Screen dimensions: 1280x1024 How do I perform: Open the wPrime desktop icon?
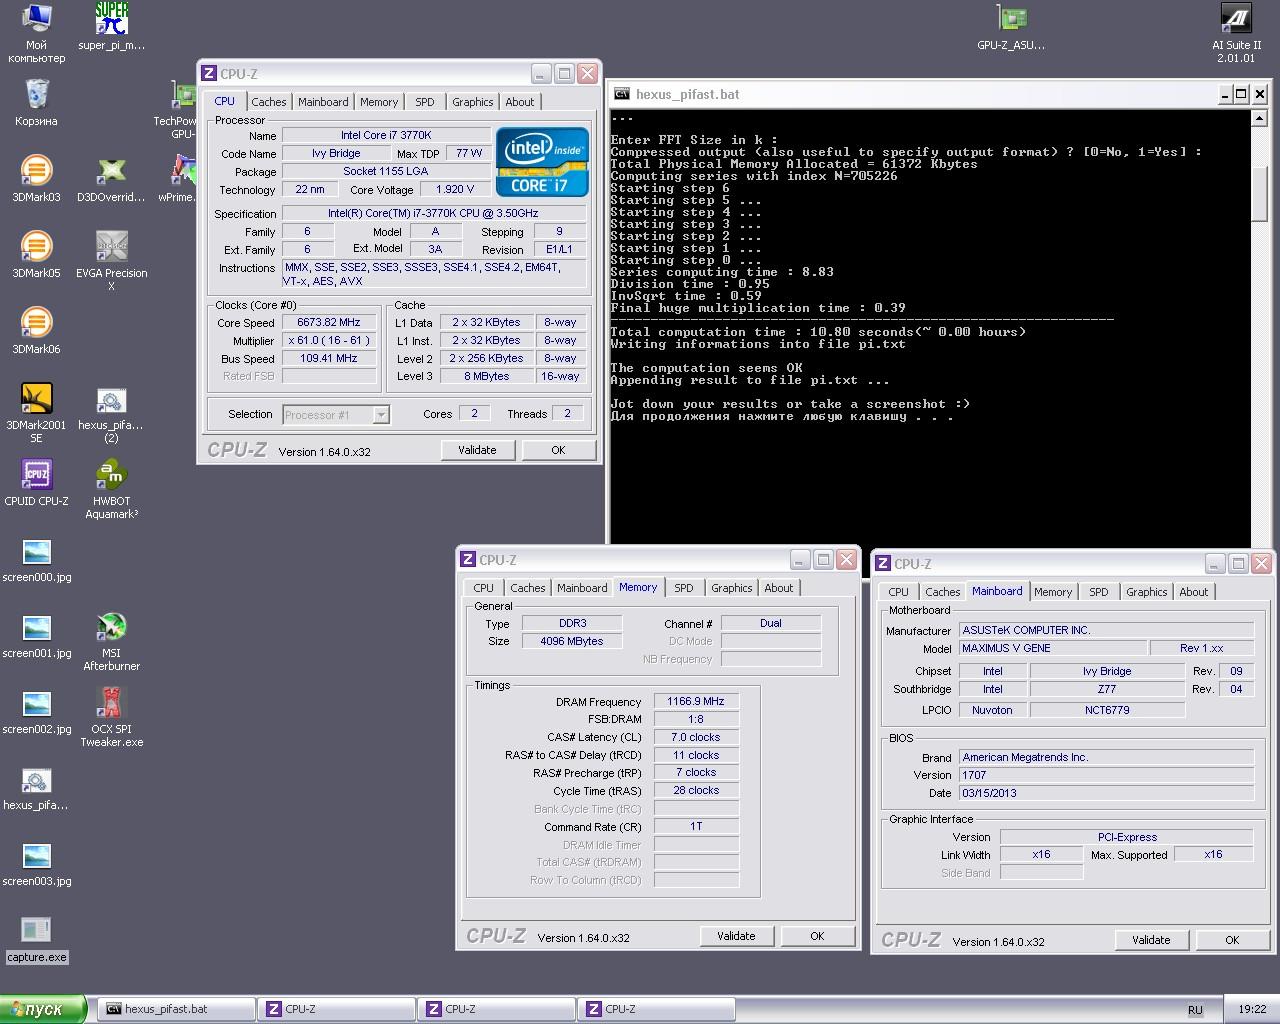coord(181,178)
